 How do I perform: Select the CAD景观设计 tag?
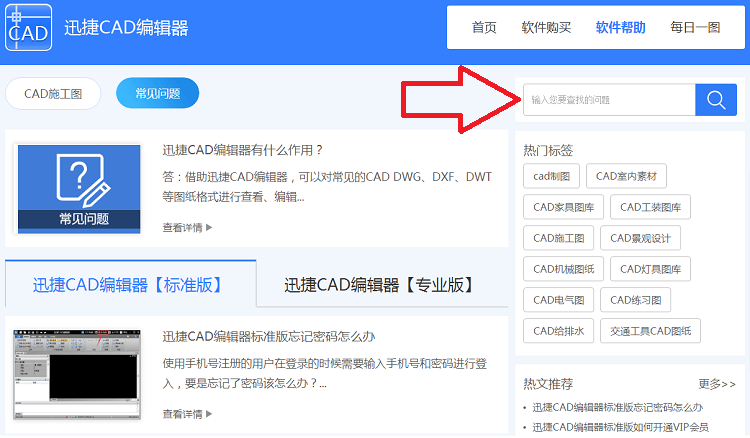(x=640, y=238)
